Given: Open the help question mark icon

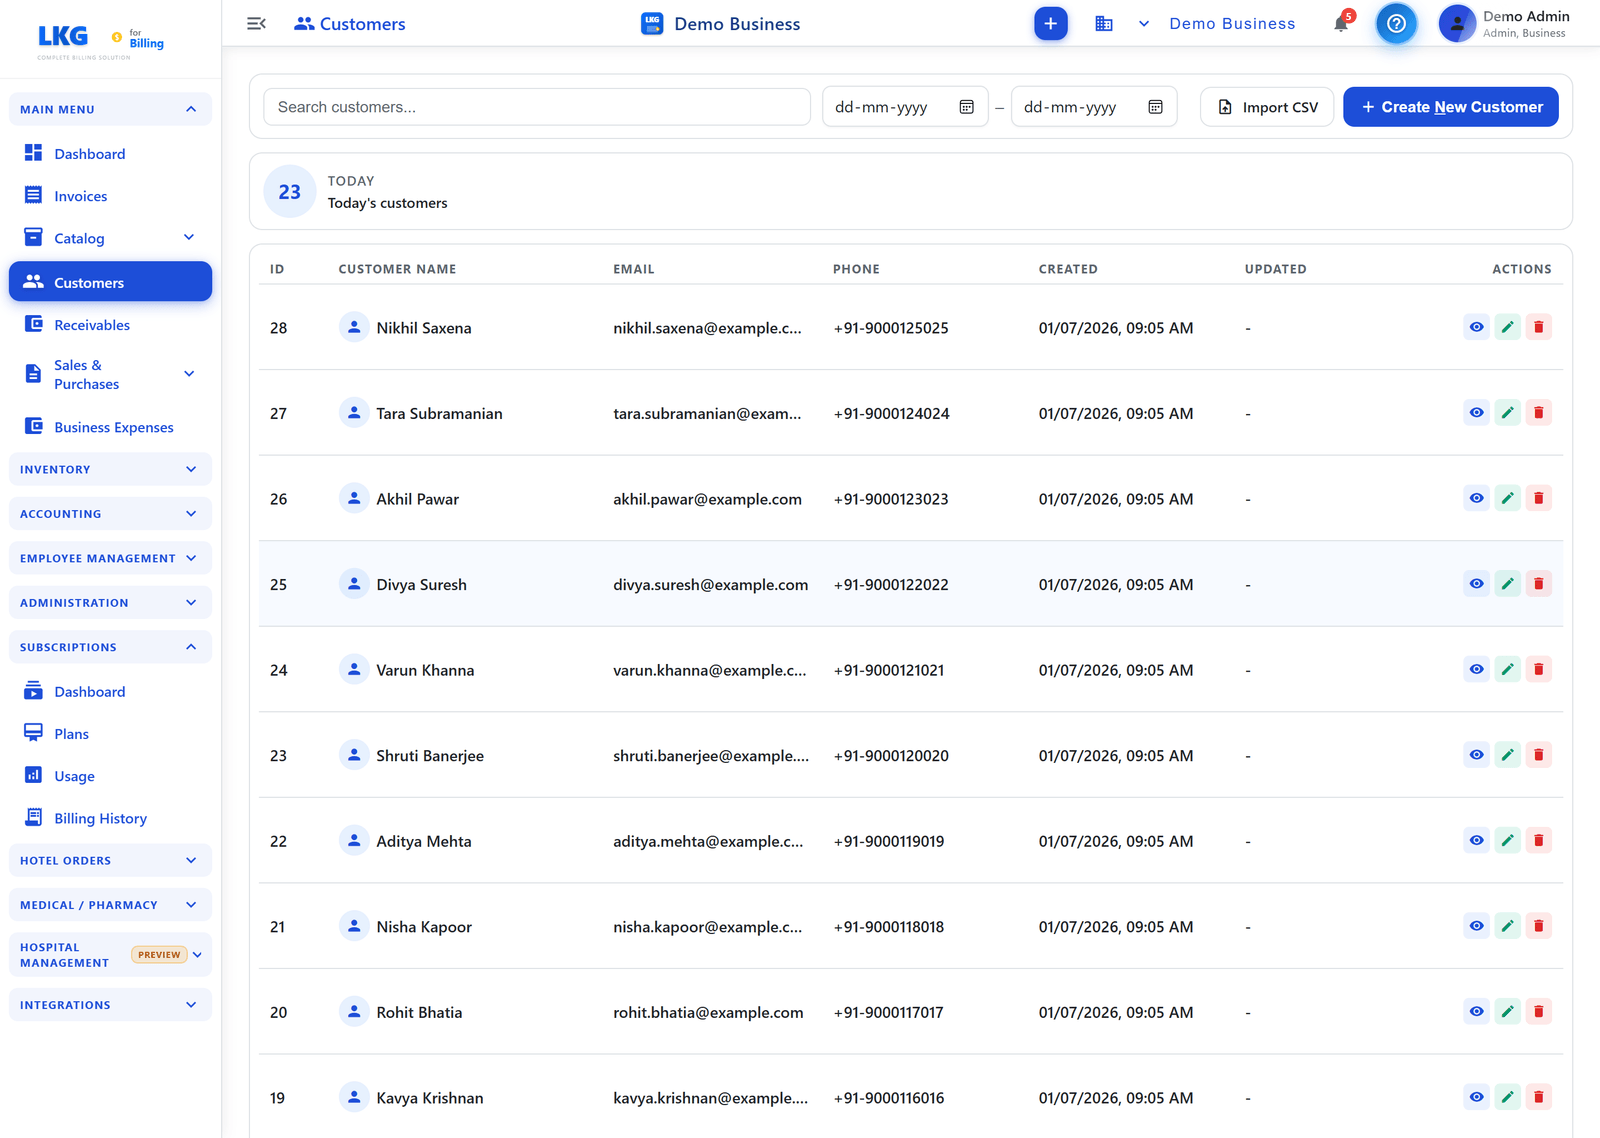Looking at the screenshot, I should 1396,23.
